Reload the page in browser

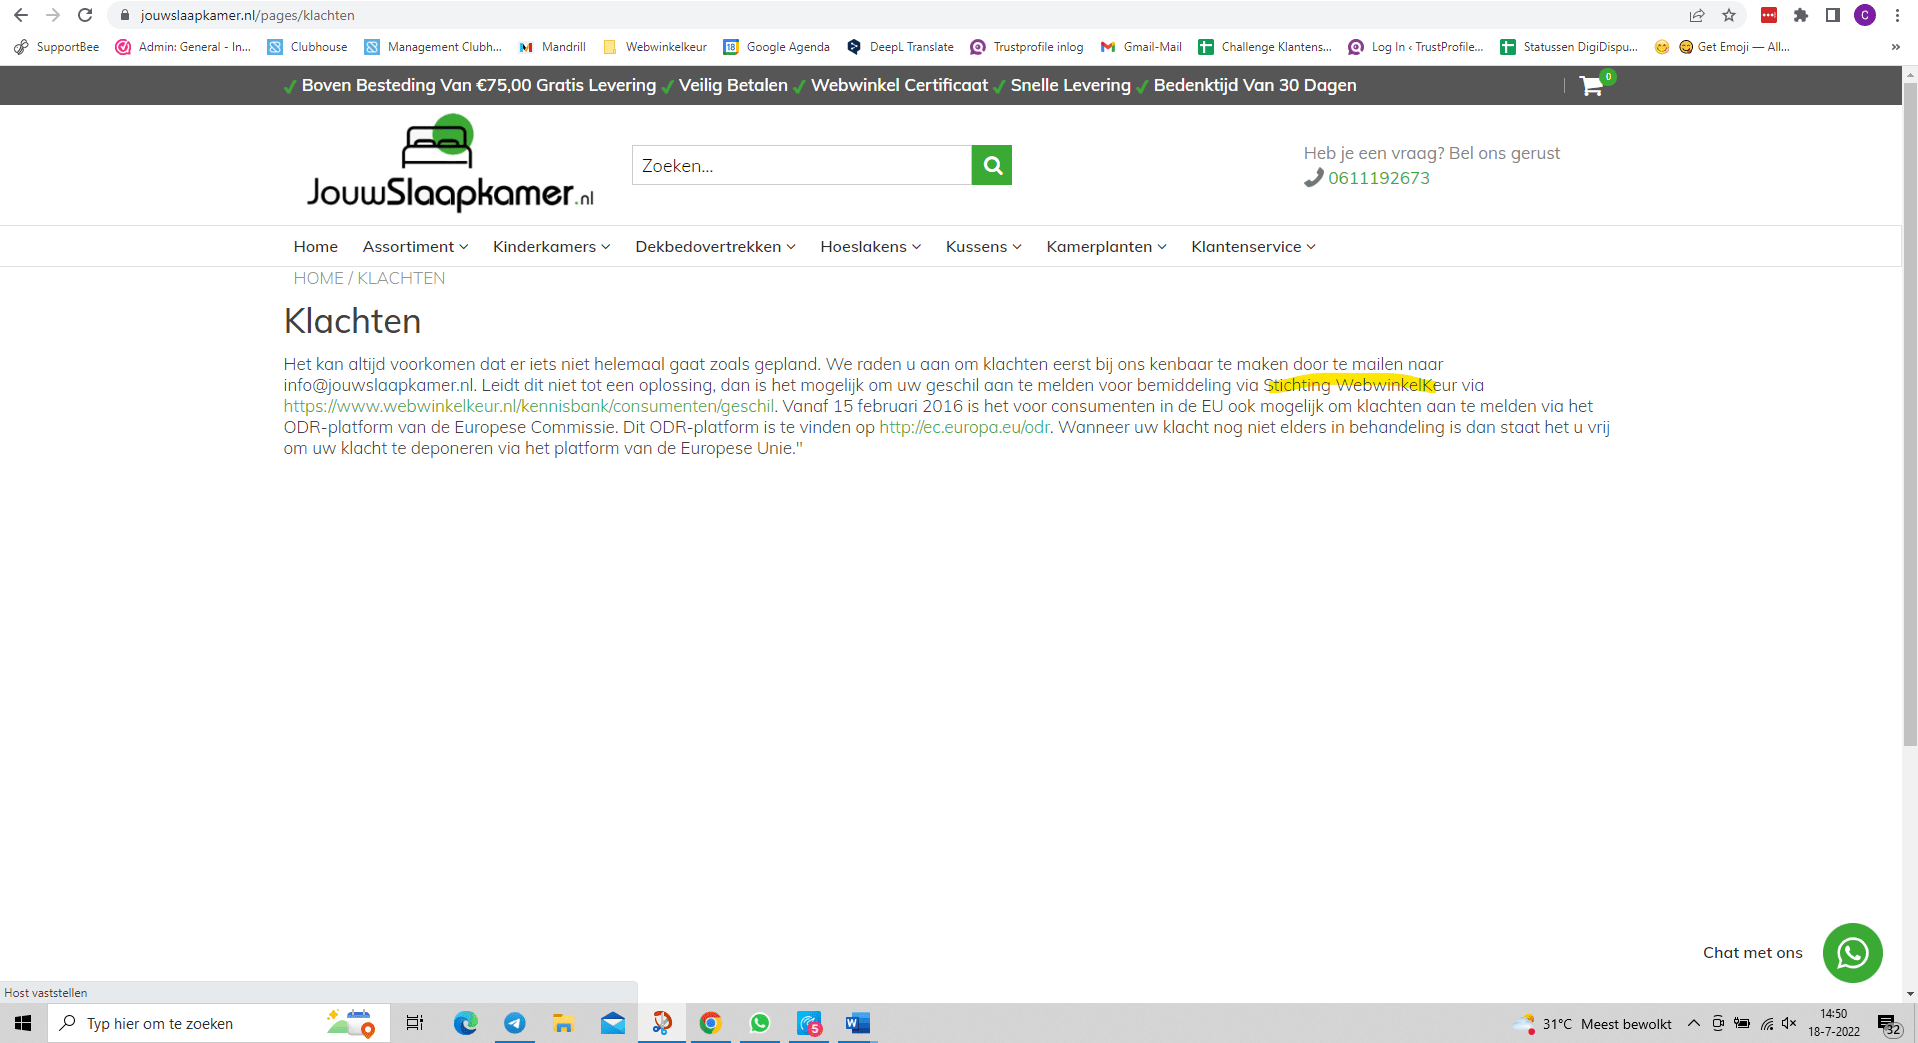(x=85, y=15)
